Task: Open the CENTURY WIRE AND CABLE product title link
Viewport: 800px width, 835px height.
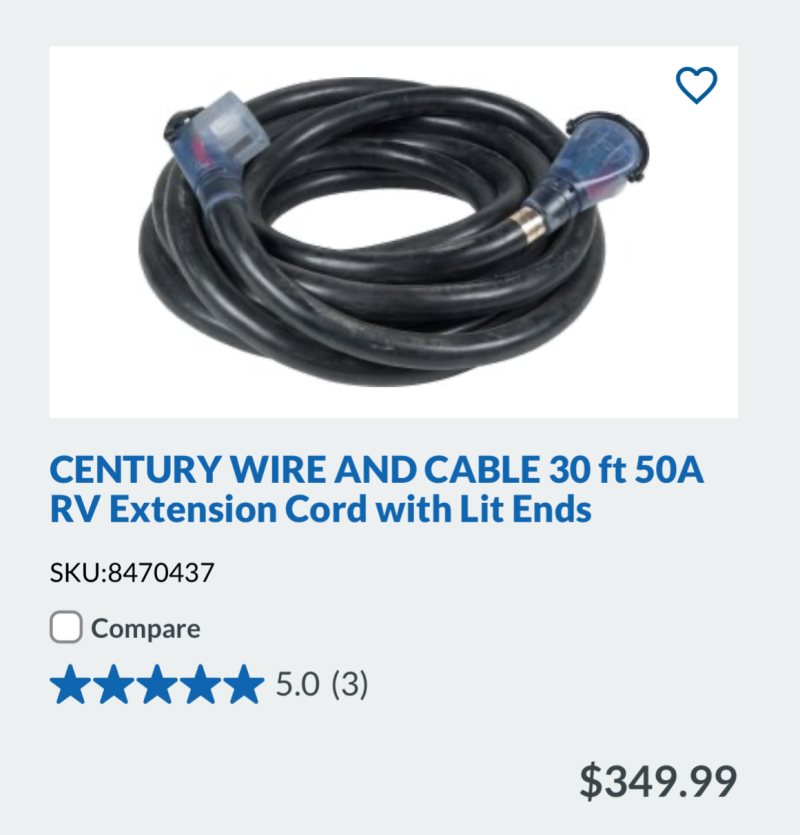Action: click(x=377, y=489)
